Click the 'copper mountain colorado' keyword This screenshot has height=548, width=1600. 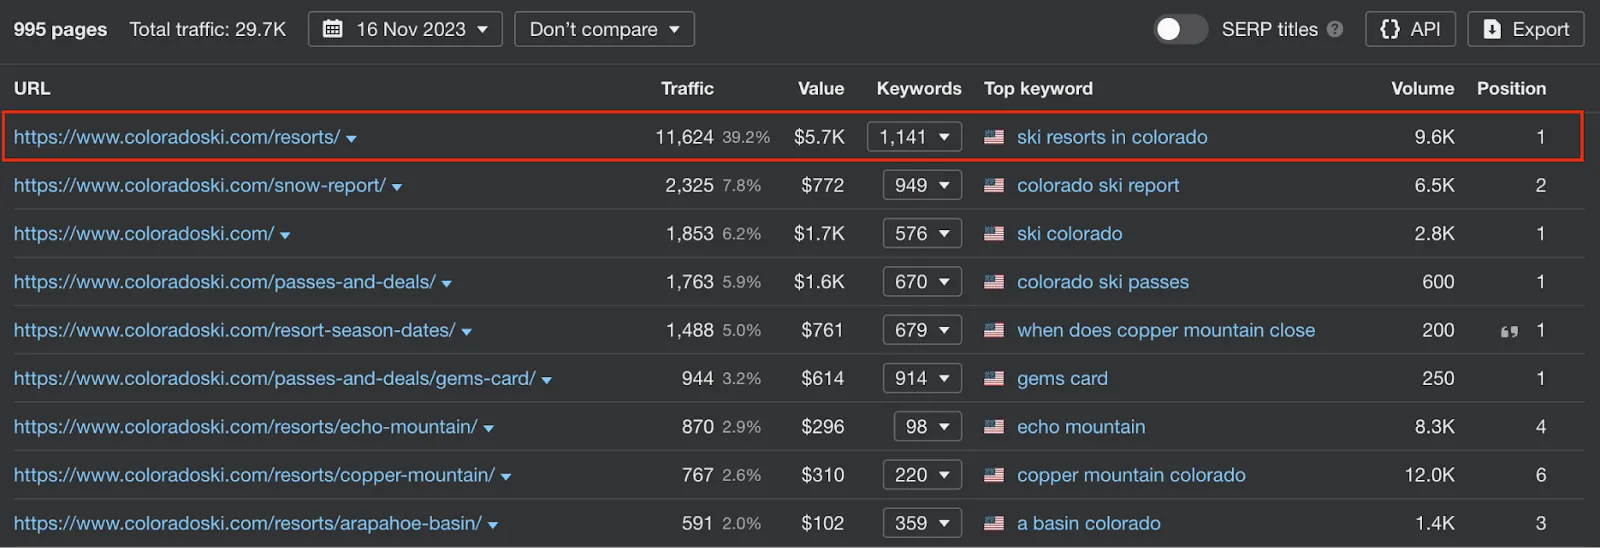point(1131,475)
